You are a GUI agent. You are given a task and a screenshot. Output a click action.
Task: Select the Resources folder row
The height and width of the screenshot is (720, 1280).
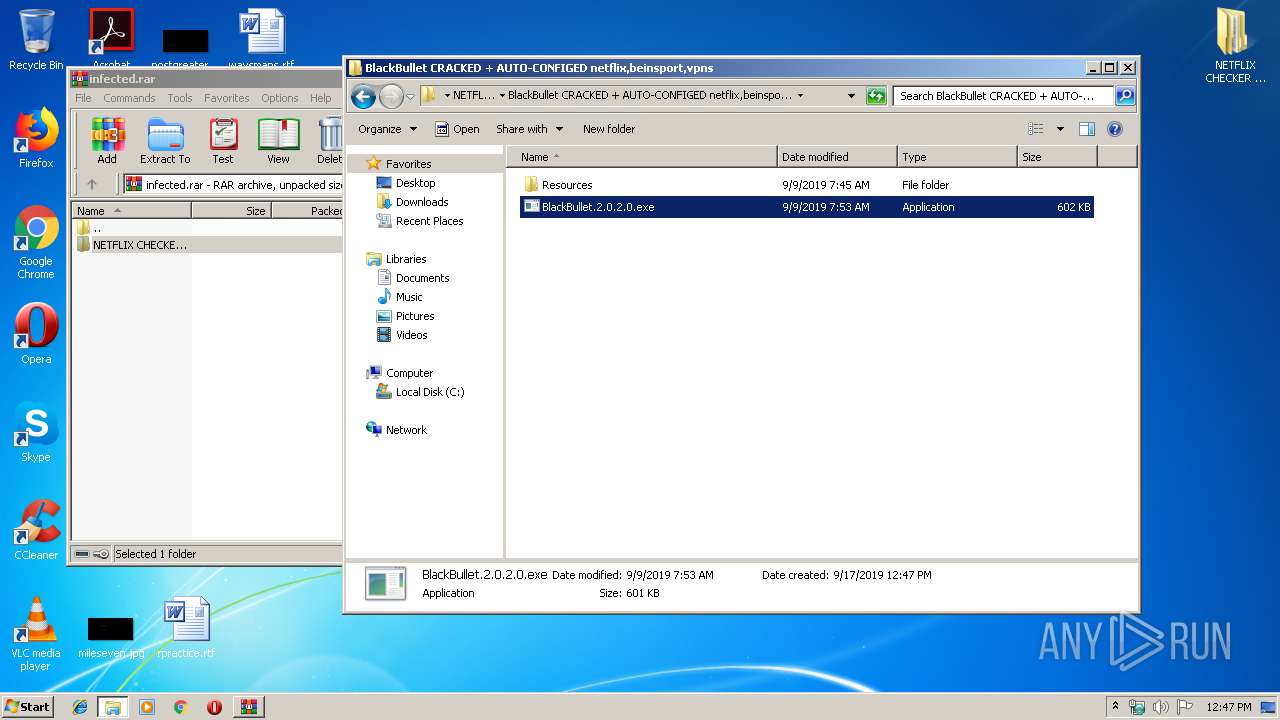click(x=806, y=185)
